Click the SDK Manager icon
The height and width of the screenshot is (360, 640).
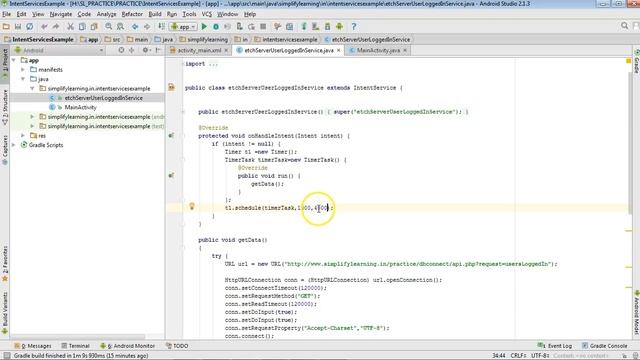pyautogui.click(x=327, y=27)
